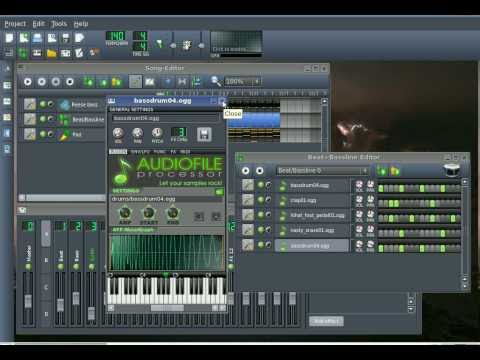480x360 pixels.
Task: Switch to the ENV/LFO tab
Action: [140, 152]
